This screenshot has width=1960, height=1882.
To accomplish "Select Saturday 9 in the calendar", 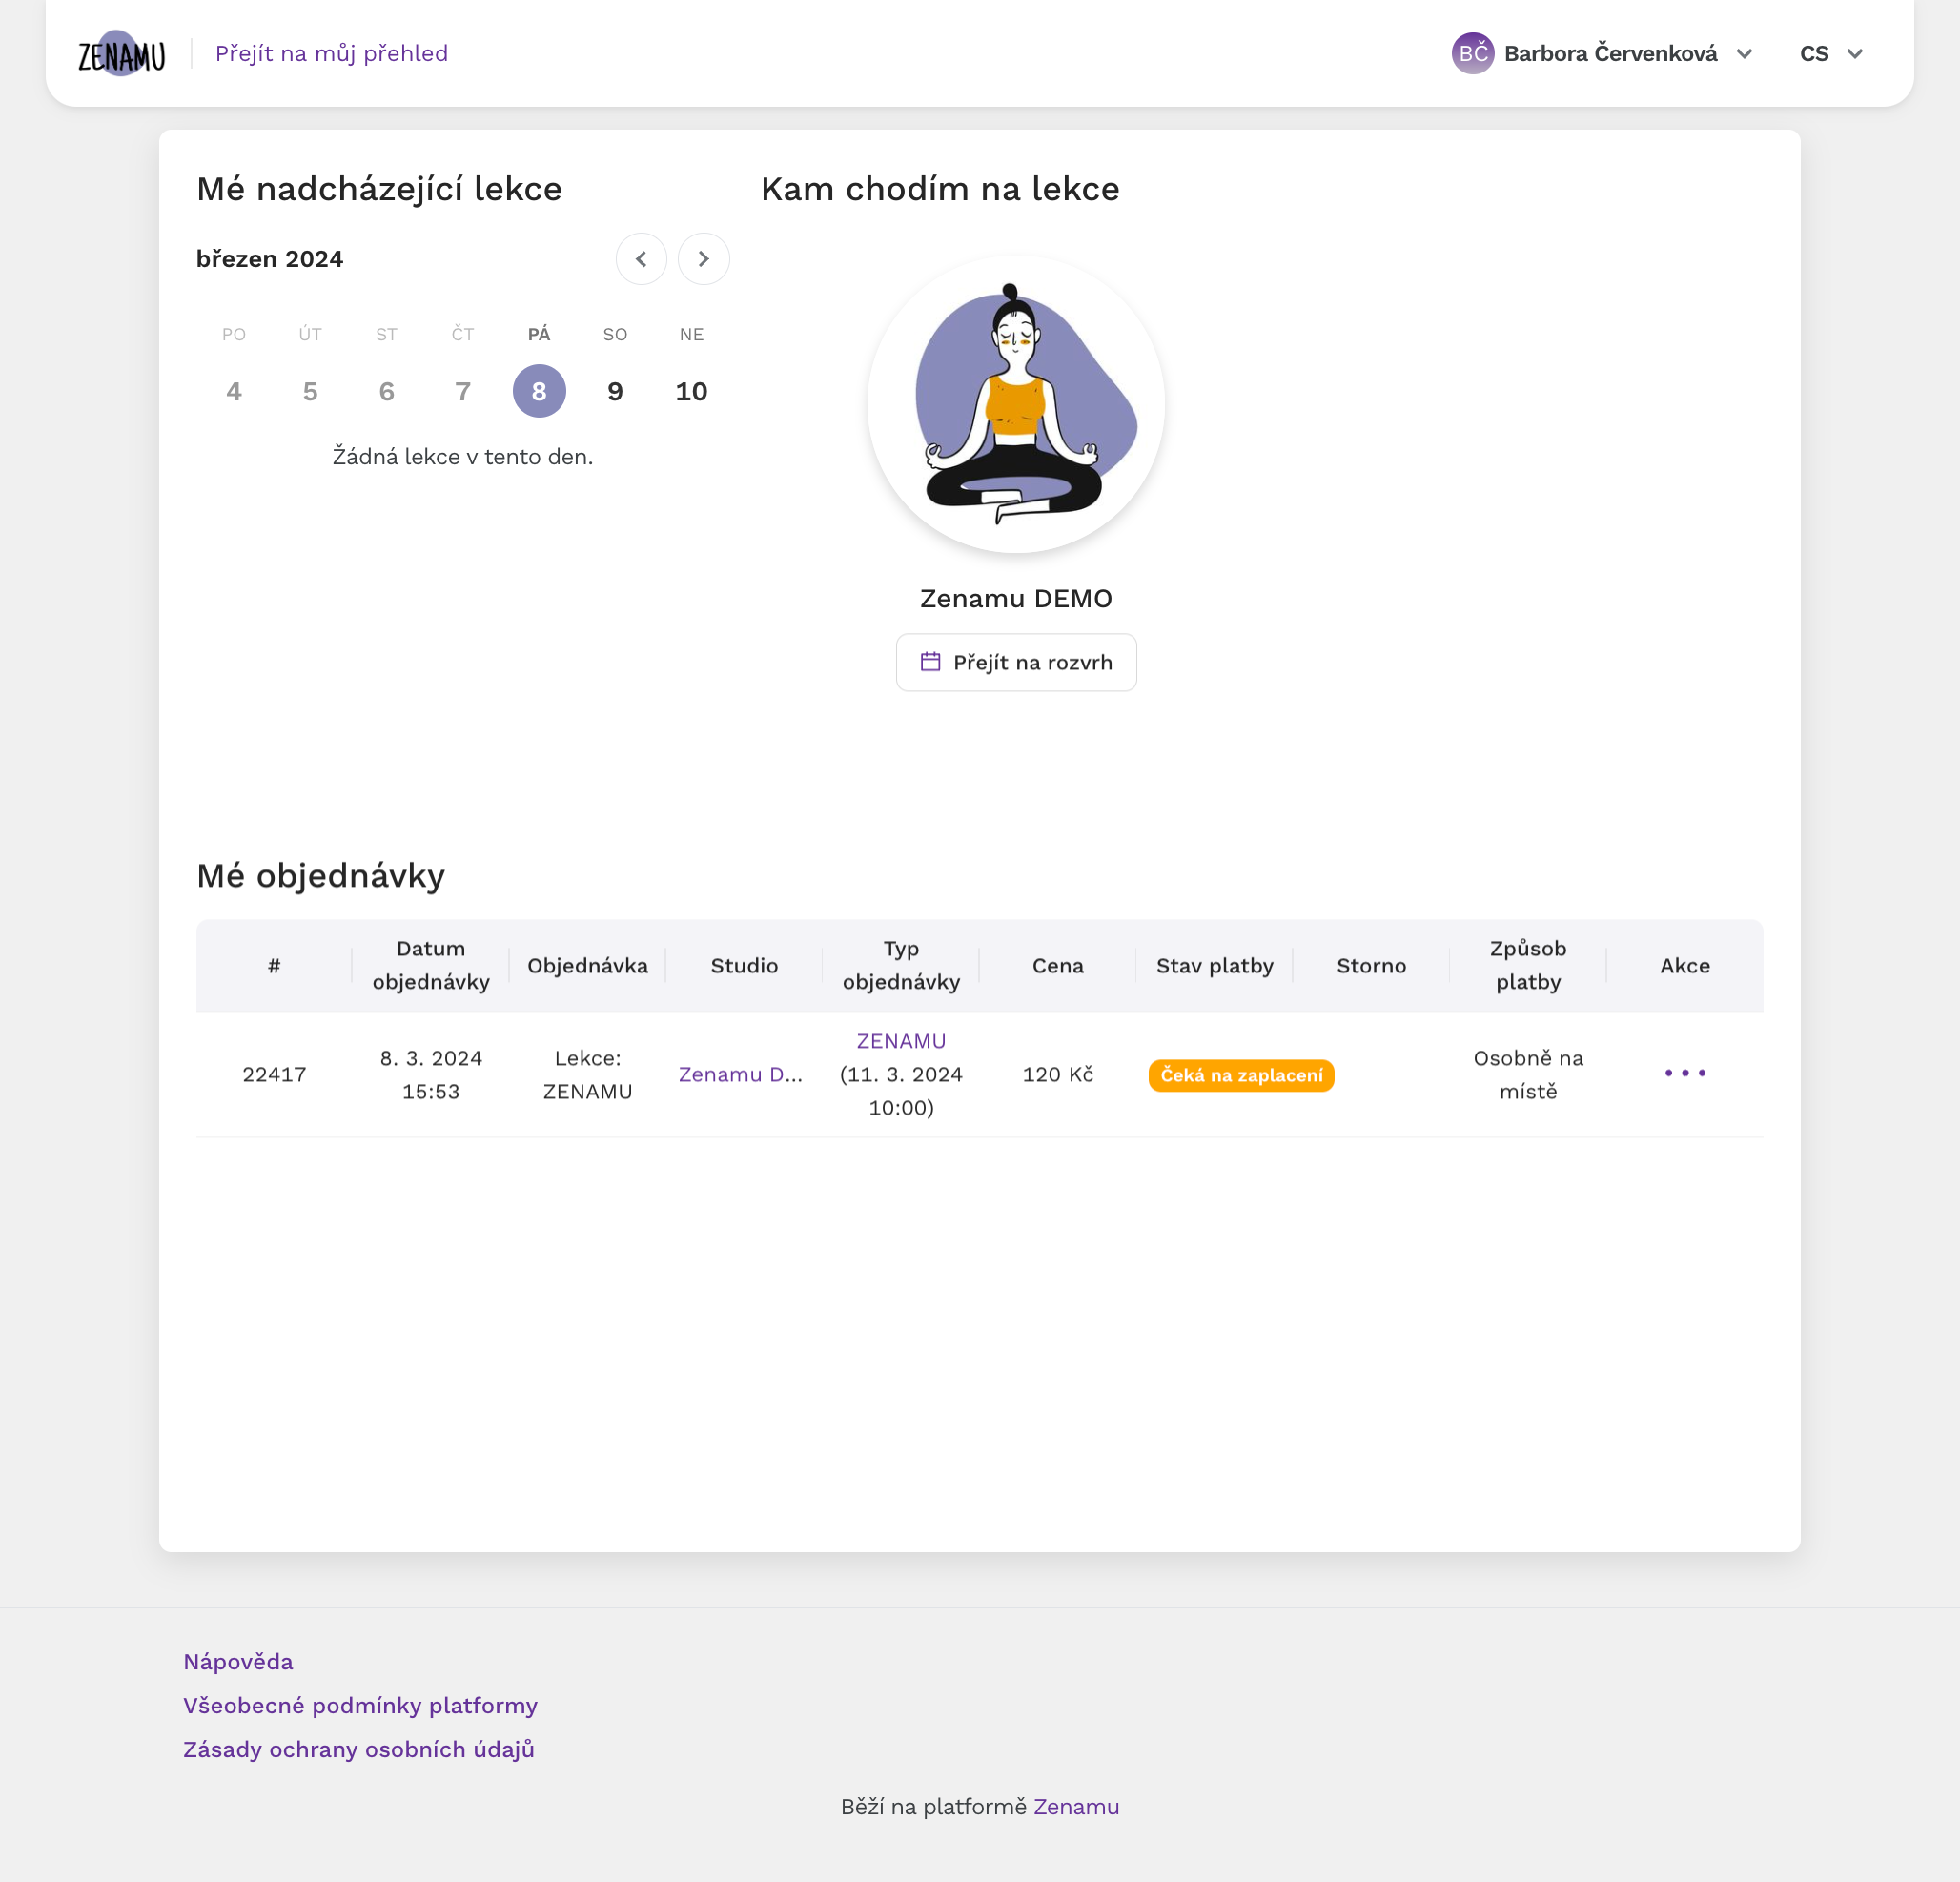I will pos(615,391).
